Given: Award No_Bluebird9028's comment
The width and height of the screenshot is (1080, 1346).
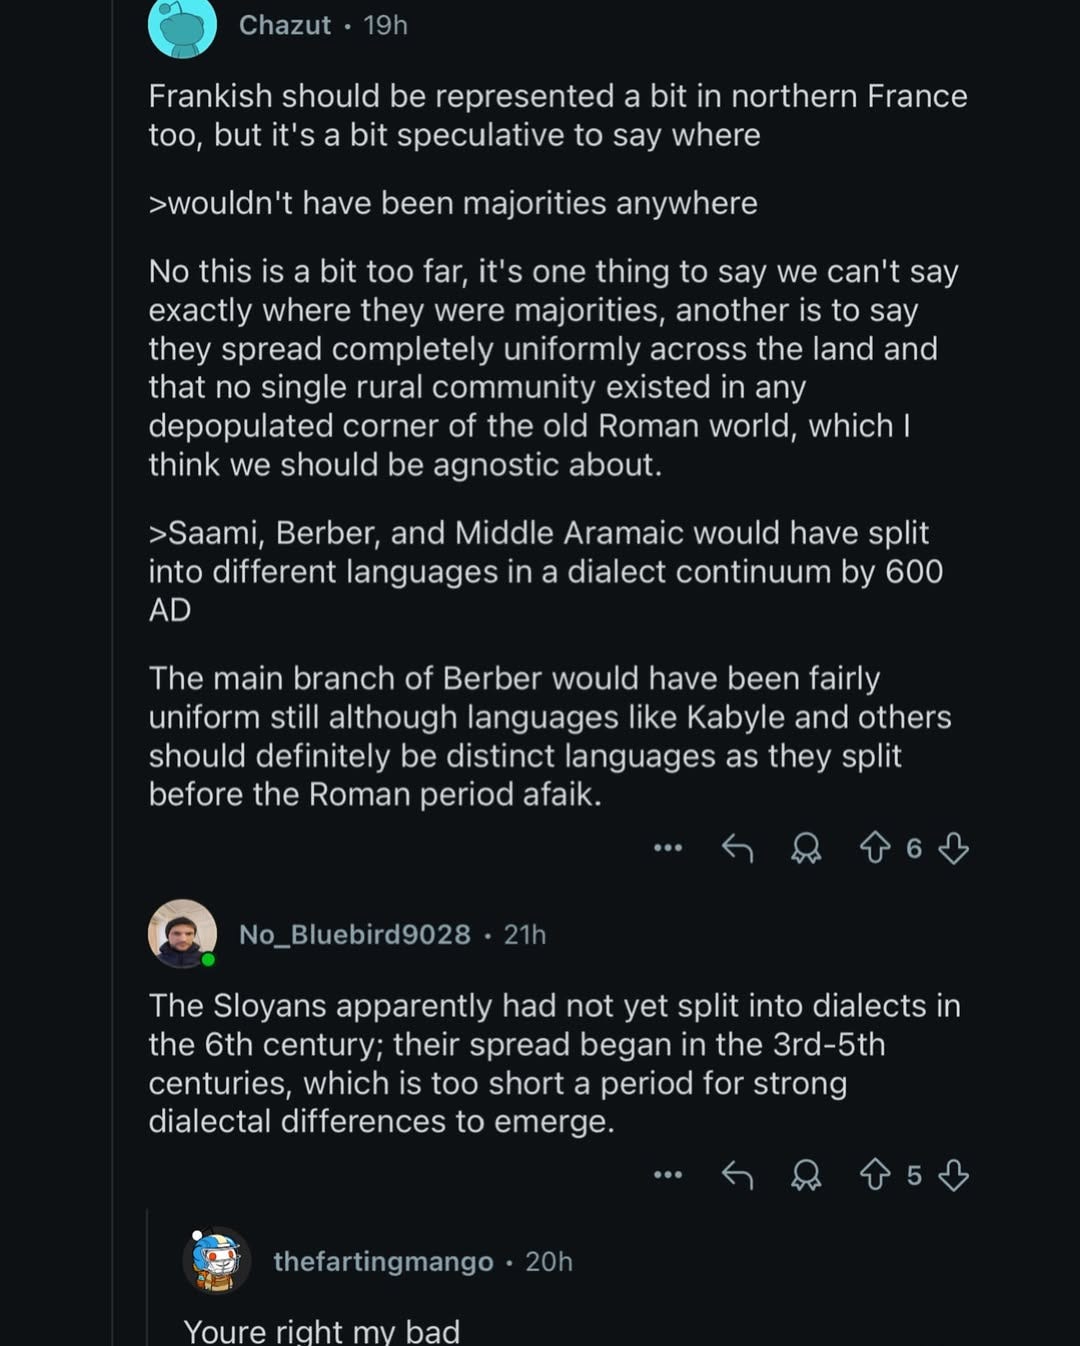Looking at the screenshot, I should (805, 1175).
